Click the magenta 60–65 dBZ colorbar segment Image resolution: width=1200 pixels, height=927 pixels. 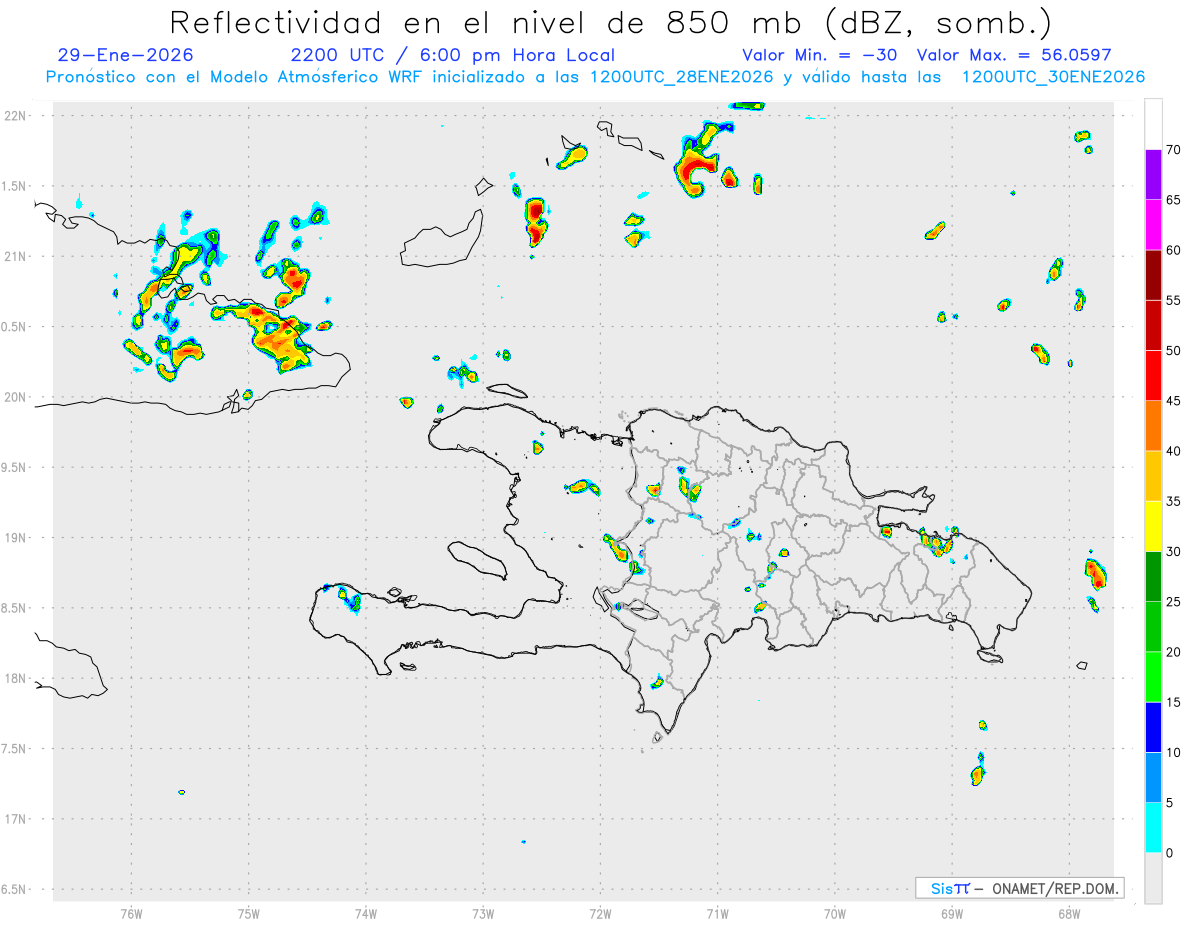tap(1153, 225)
